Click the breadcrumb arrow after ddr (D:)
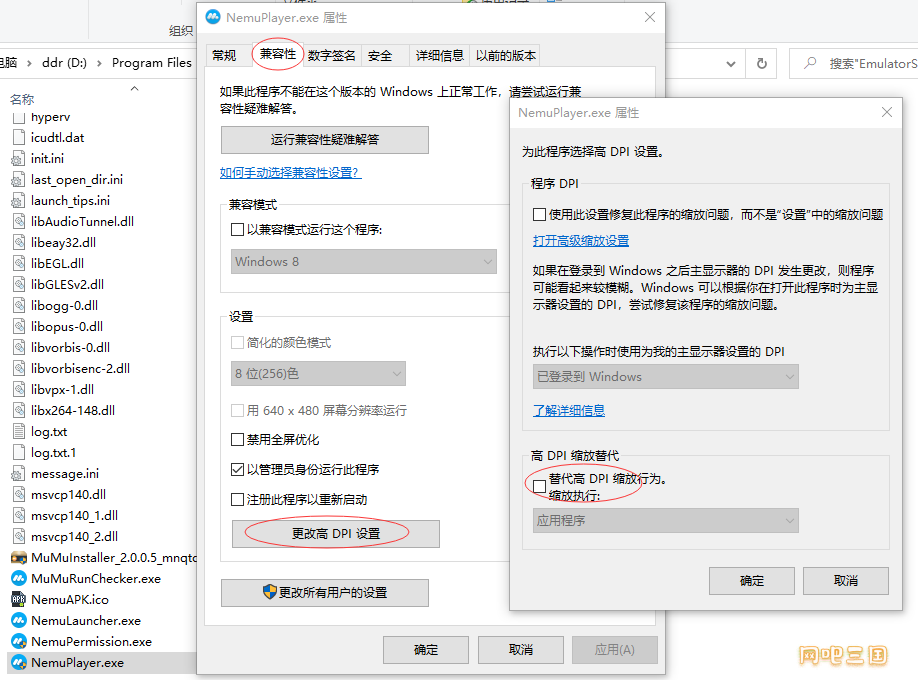This screenshot has width=918, height=680. click(99, 63)
